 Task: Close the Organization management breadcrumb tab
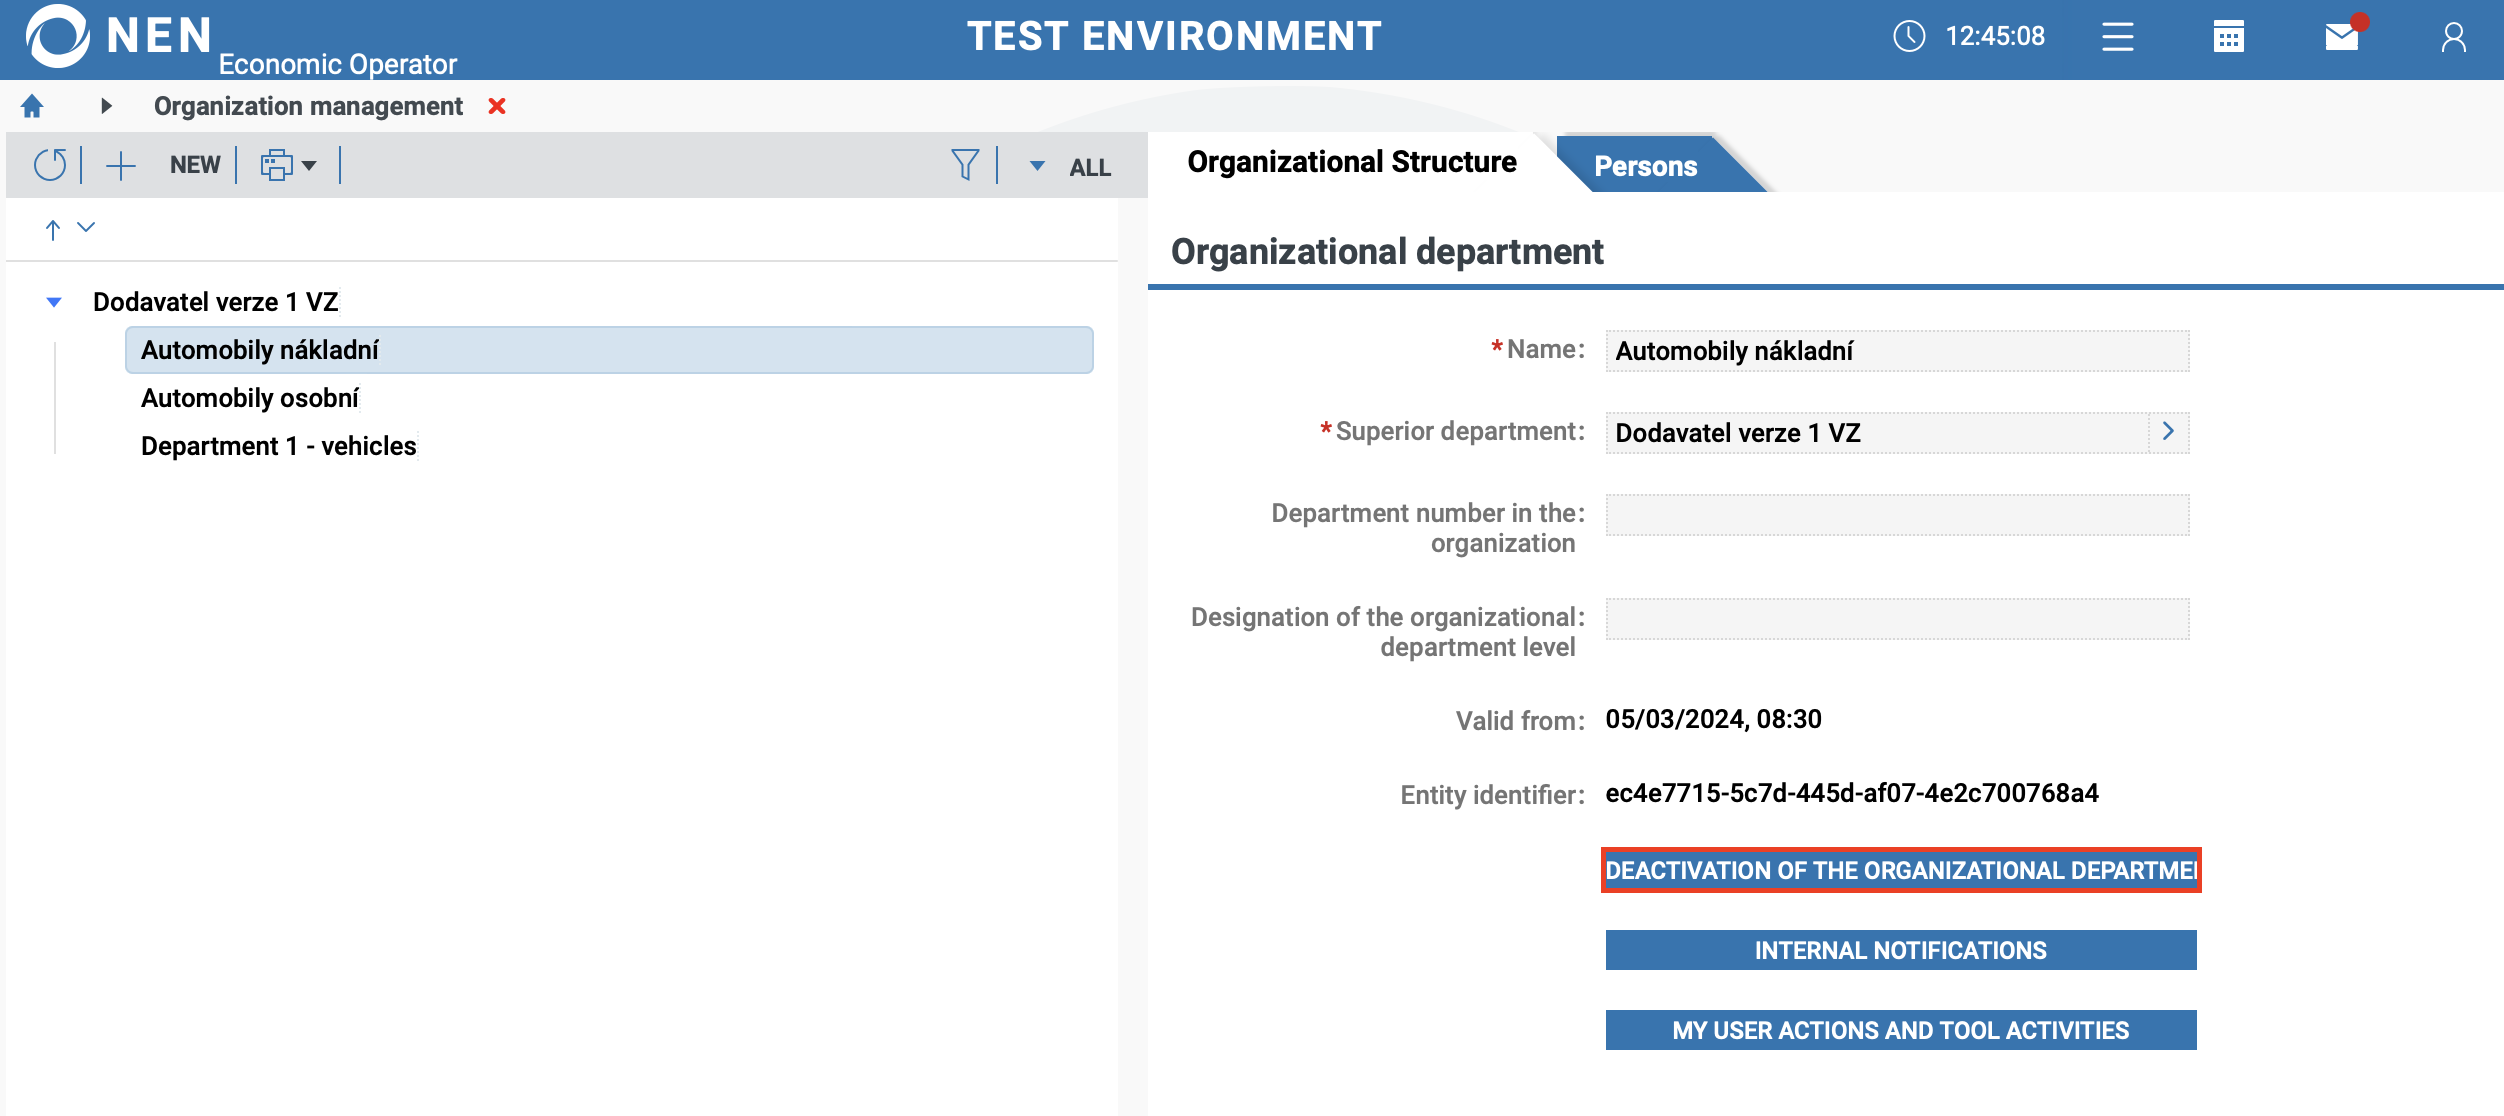(497, 106)
